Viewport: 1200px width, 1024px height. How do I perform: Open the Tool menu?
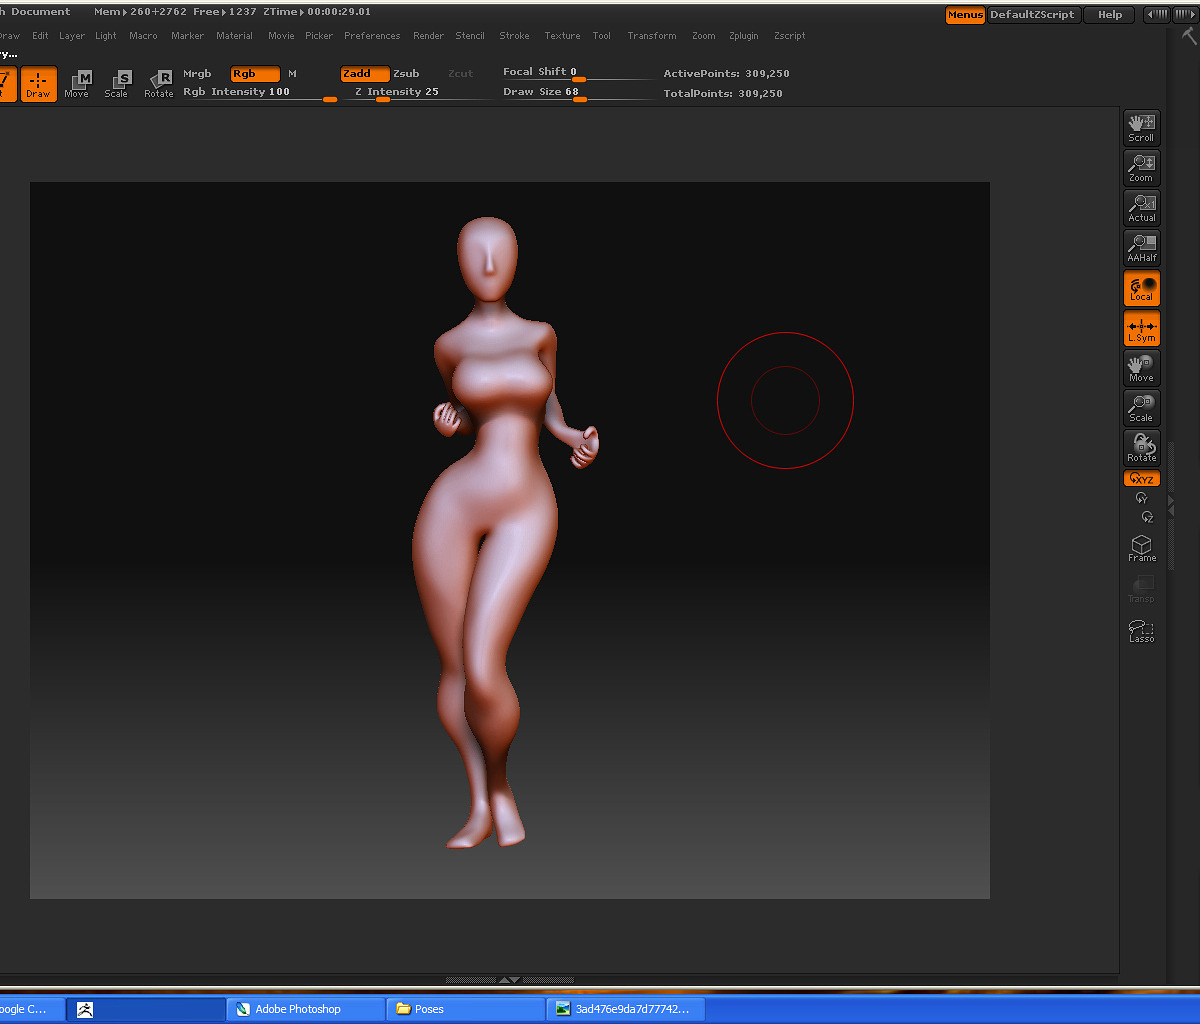601,36
